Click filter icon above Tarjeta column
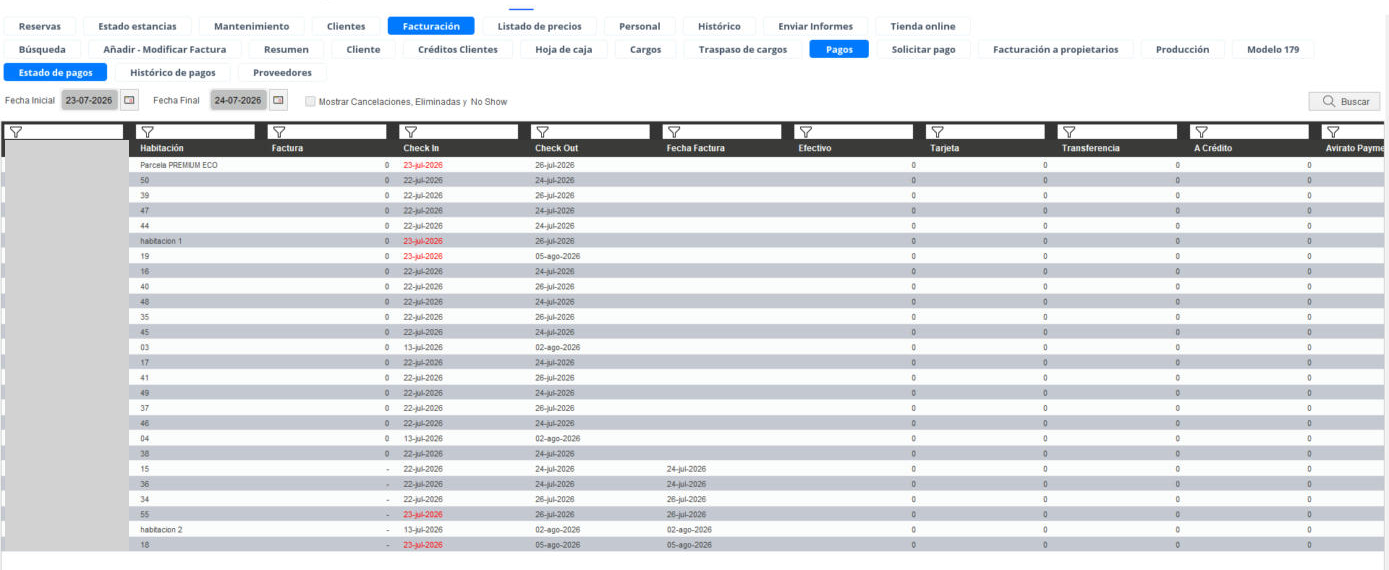The image size is (1389, 570). tap(937, 131)
